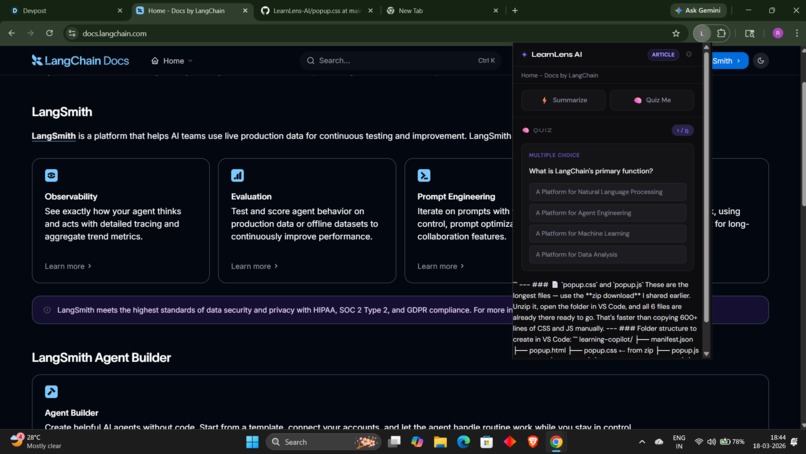
Task: Click the 1/5 quiz progress badge
Action: coord(682,131)
